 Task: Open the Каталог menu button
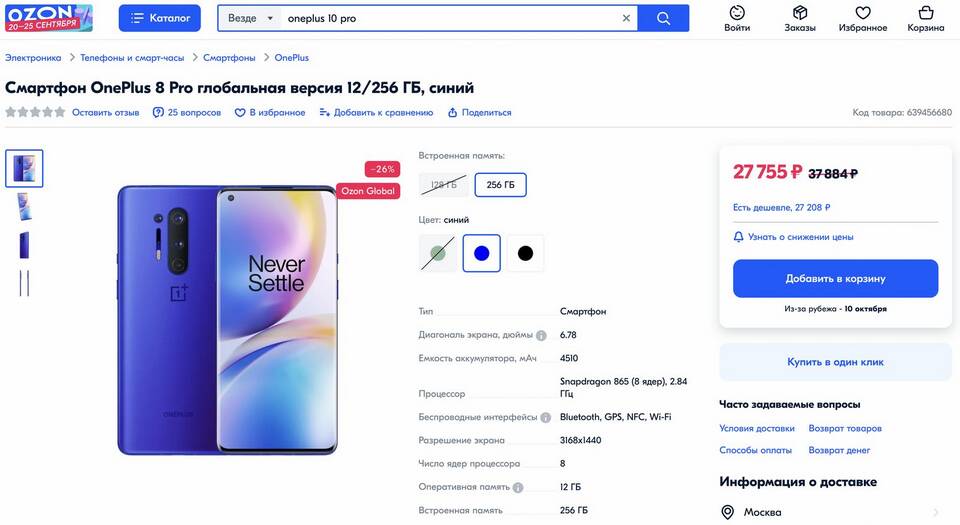pyautogui.click(x=160, y=18)
